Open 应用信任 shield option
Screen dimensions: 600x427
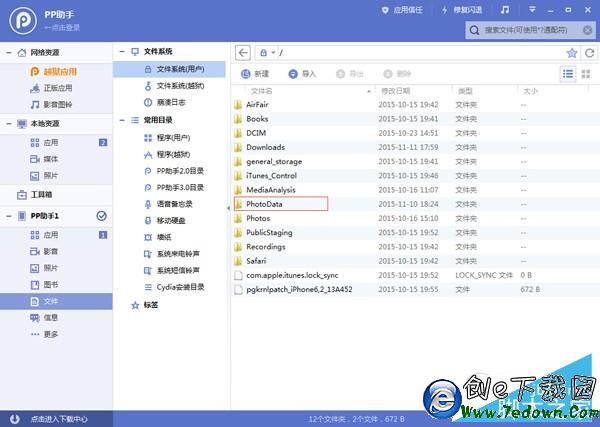402,10
